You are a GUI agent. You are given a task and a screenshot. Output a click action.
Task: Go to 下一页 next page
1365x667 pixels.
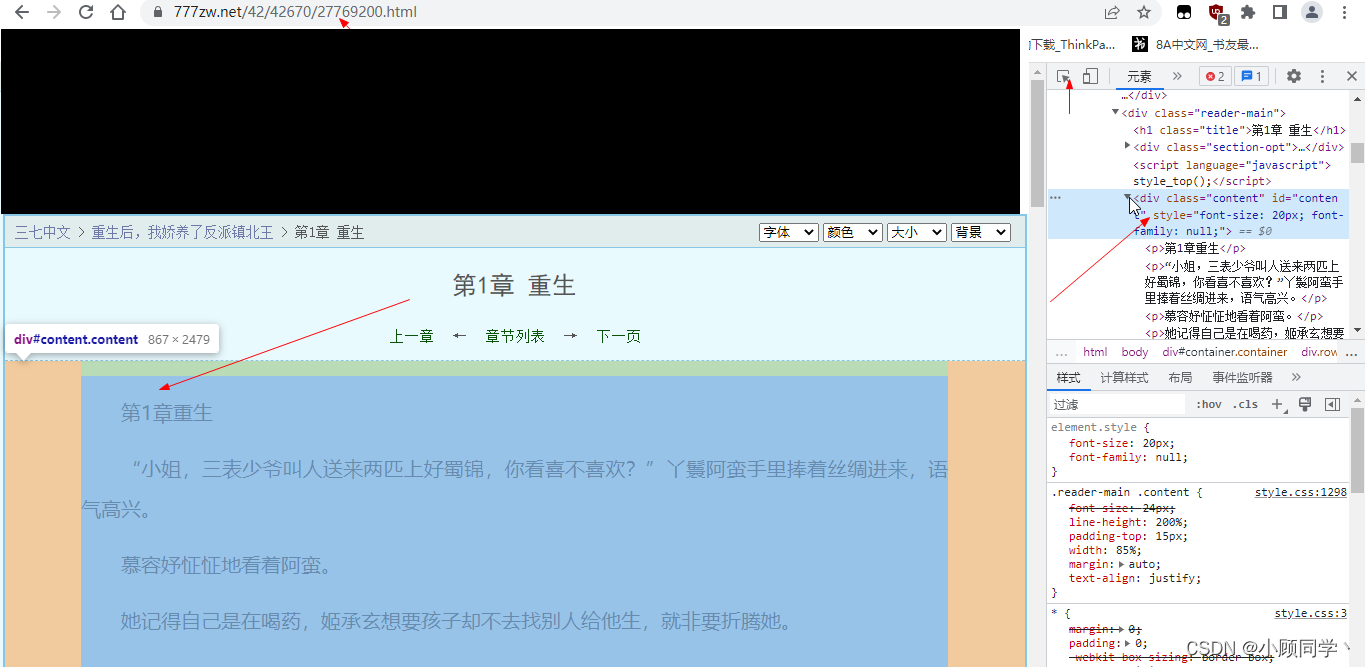[619, 336]
